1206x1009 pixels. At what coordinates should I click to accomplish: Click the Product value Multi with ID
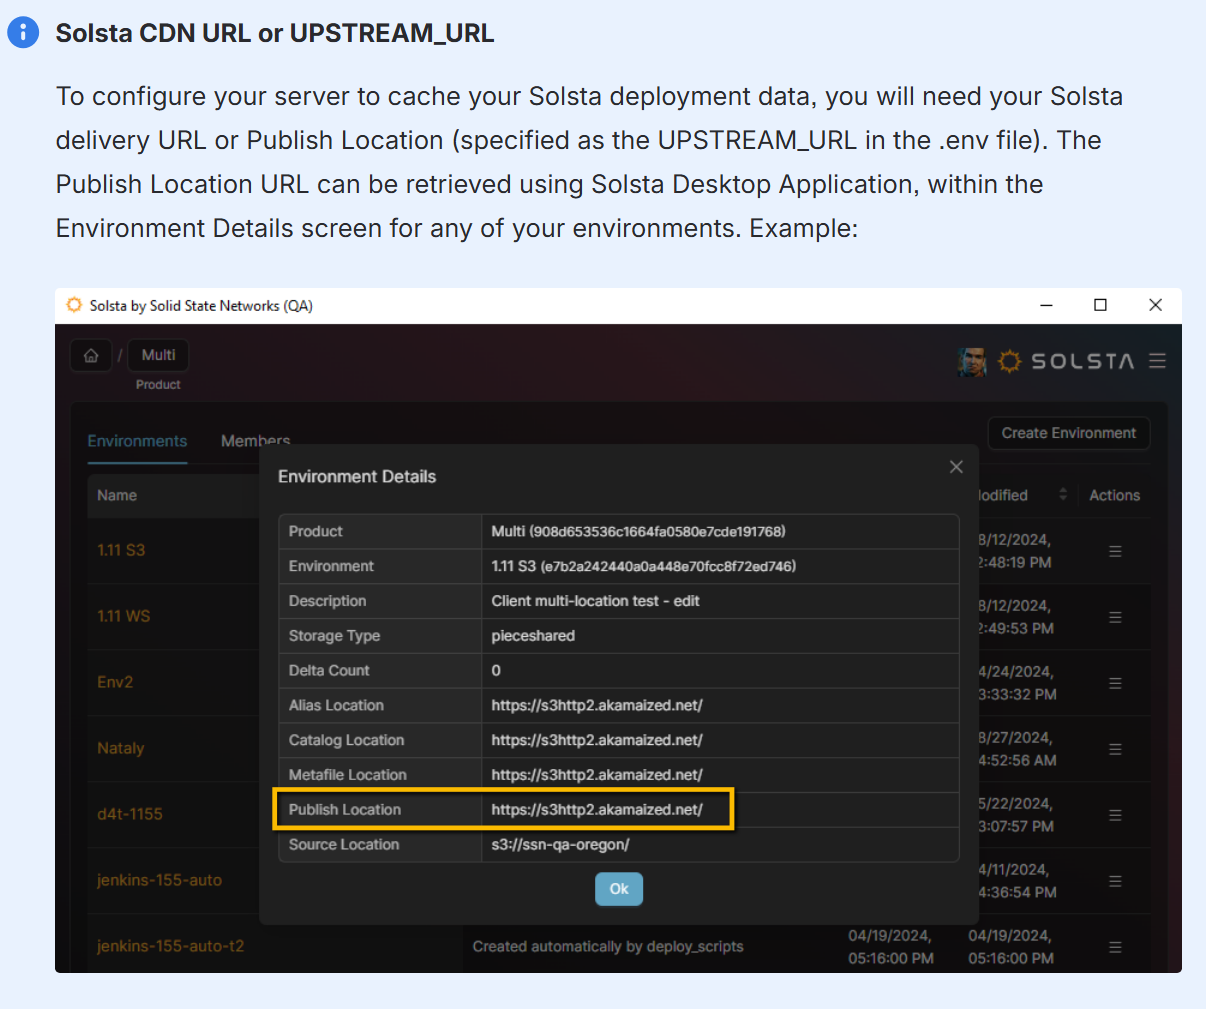click(x=638, y=531)
